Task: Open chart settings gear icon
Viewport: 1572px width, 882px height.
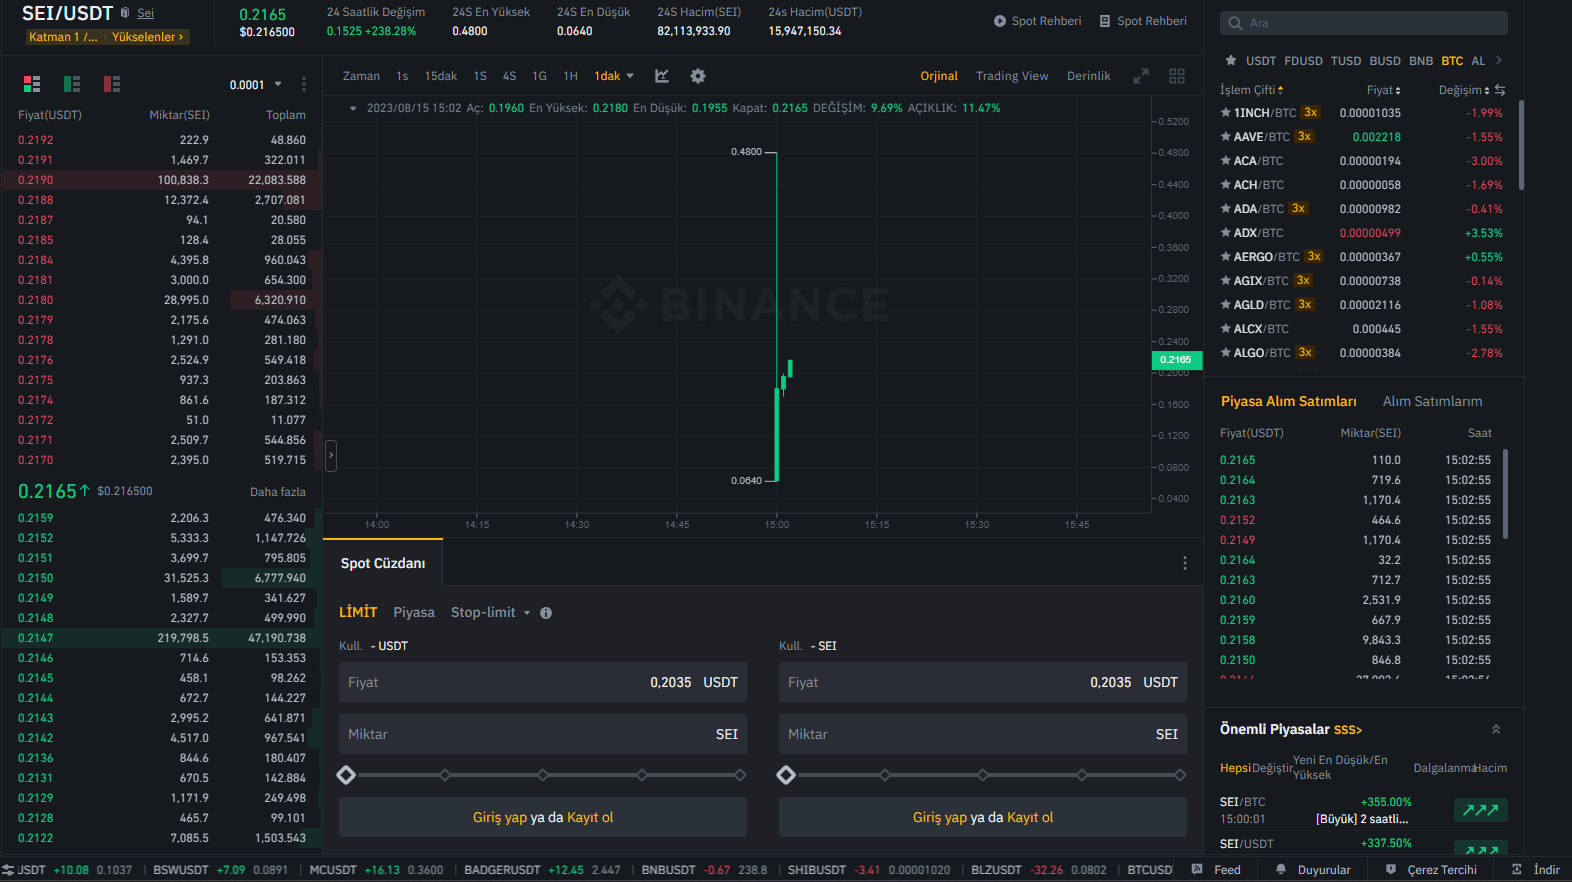Action: [x=698, y=76]
